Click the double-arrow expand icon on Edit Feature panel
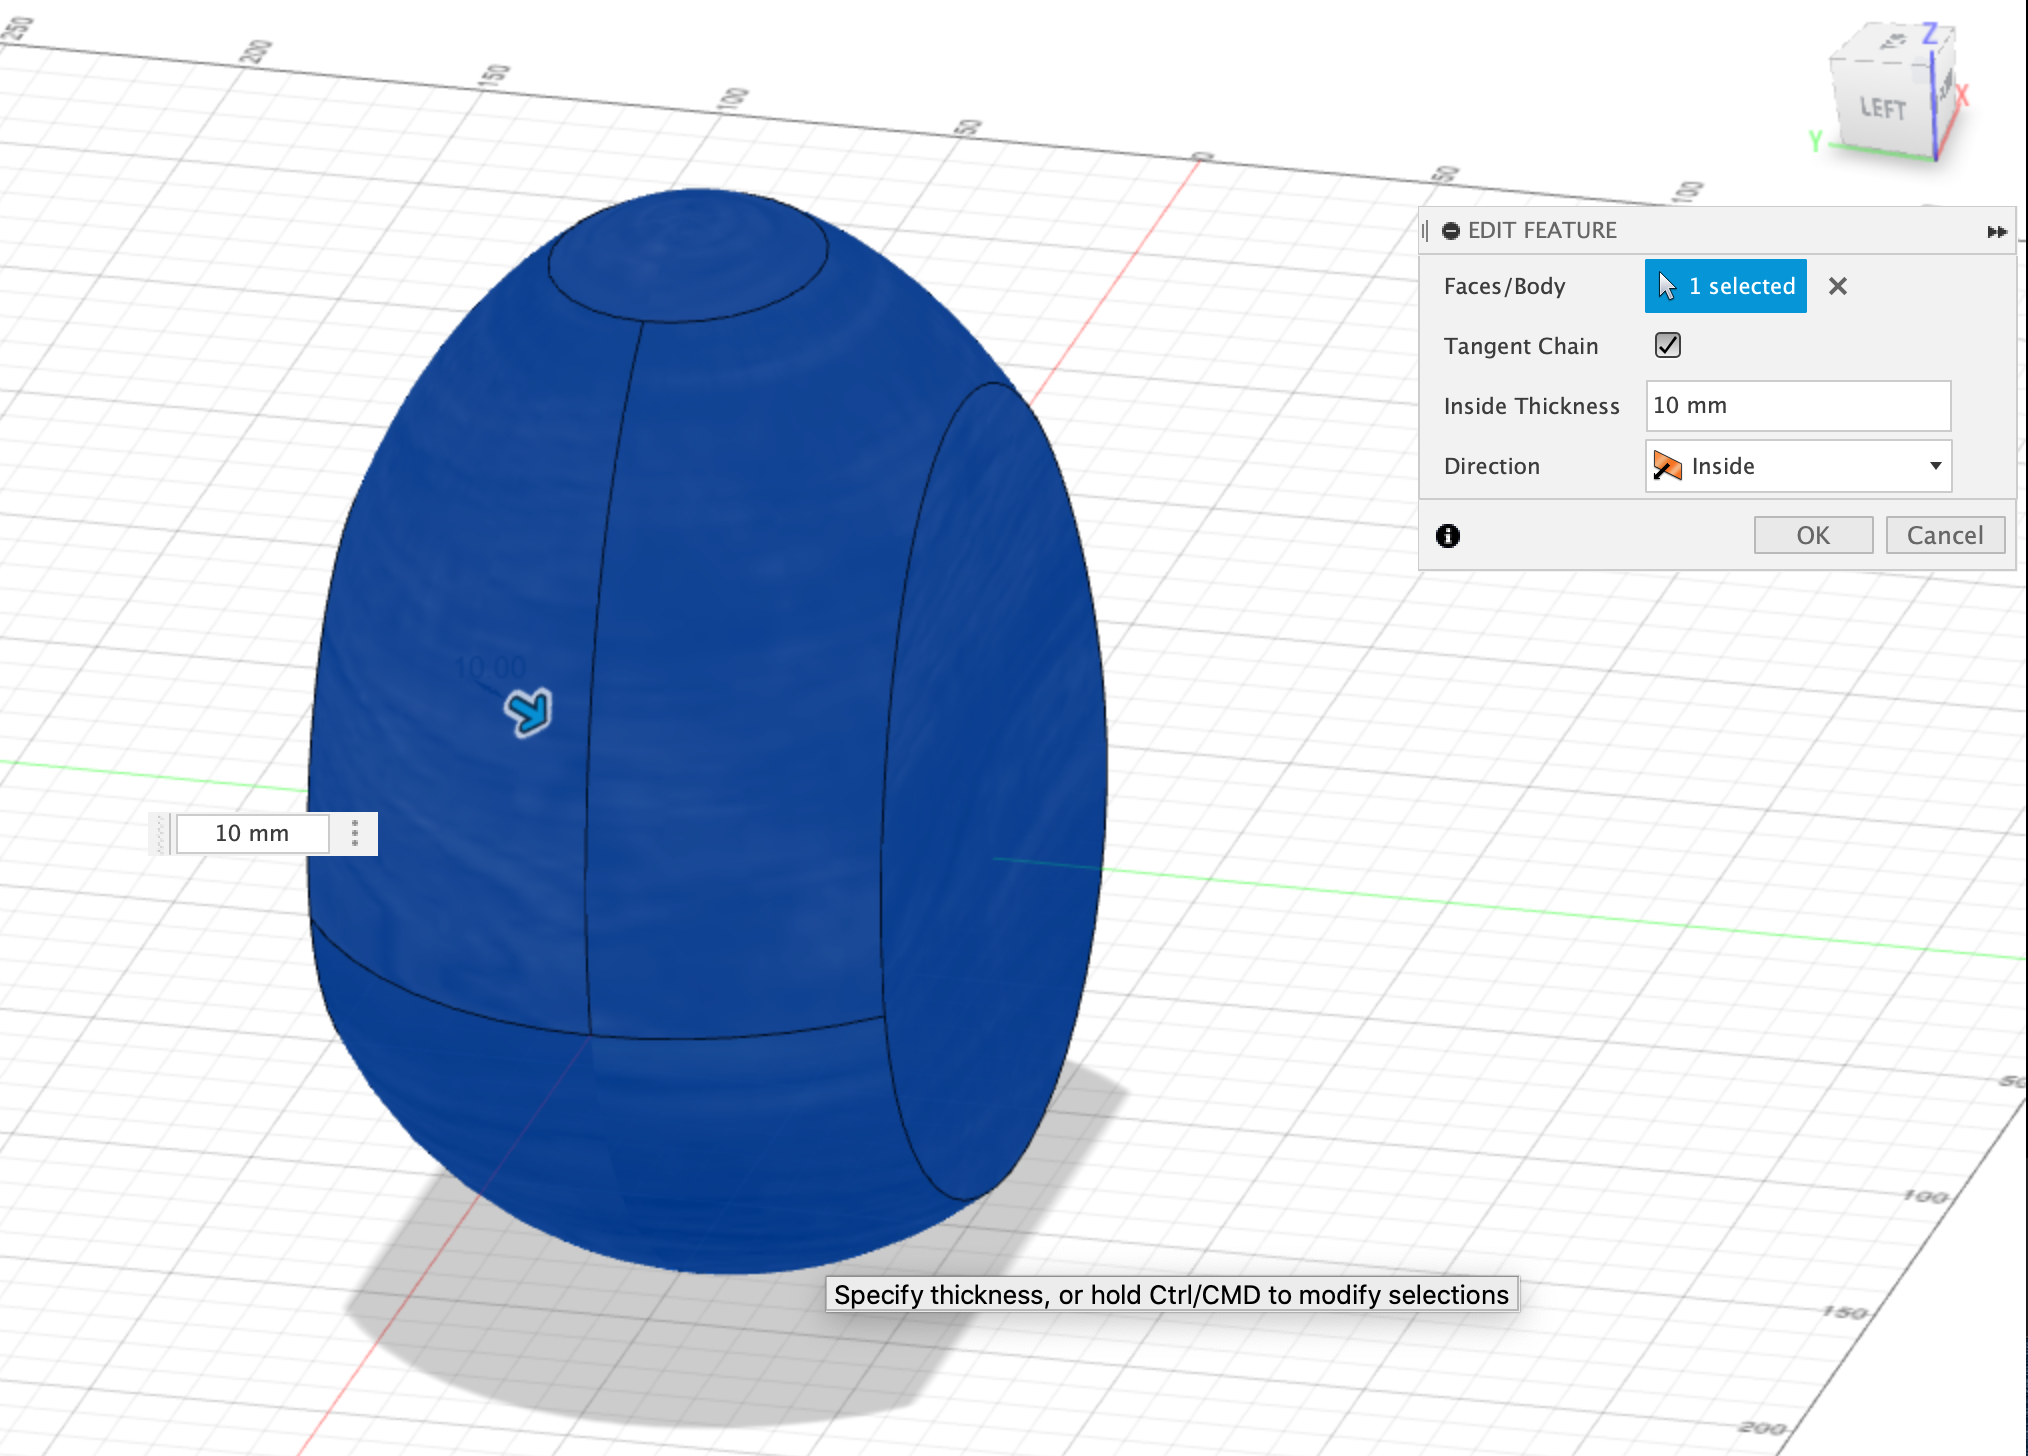The width and height of the screenshot is (2028, 1456). coord(1996,232)
